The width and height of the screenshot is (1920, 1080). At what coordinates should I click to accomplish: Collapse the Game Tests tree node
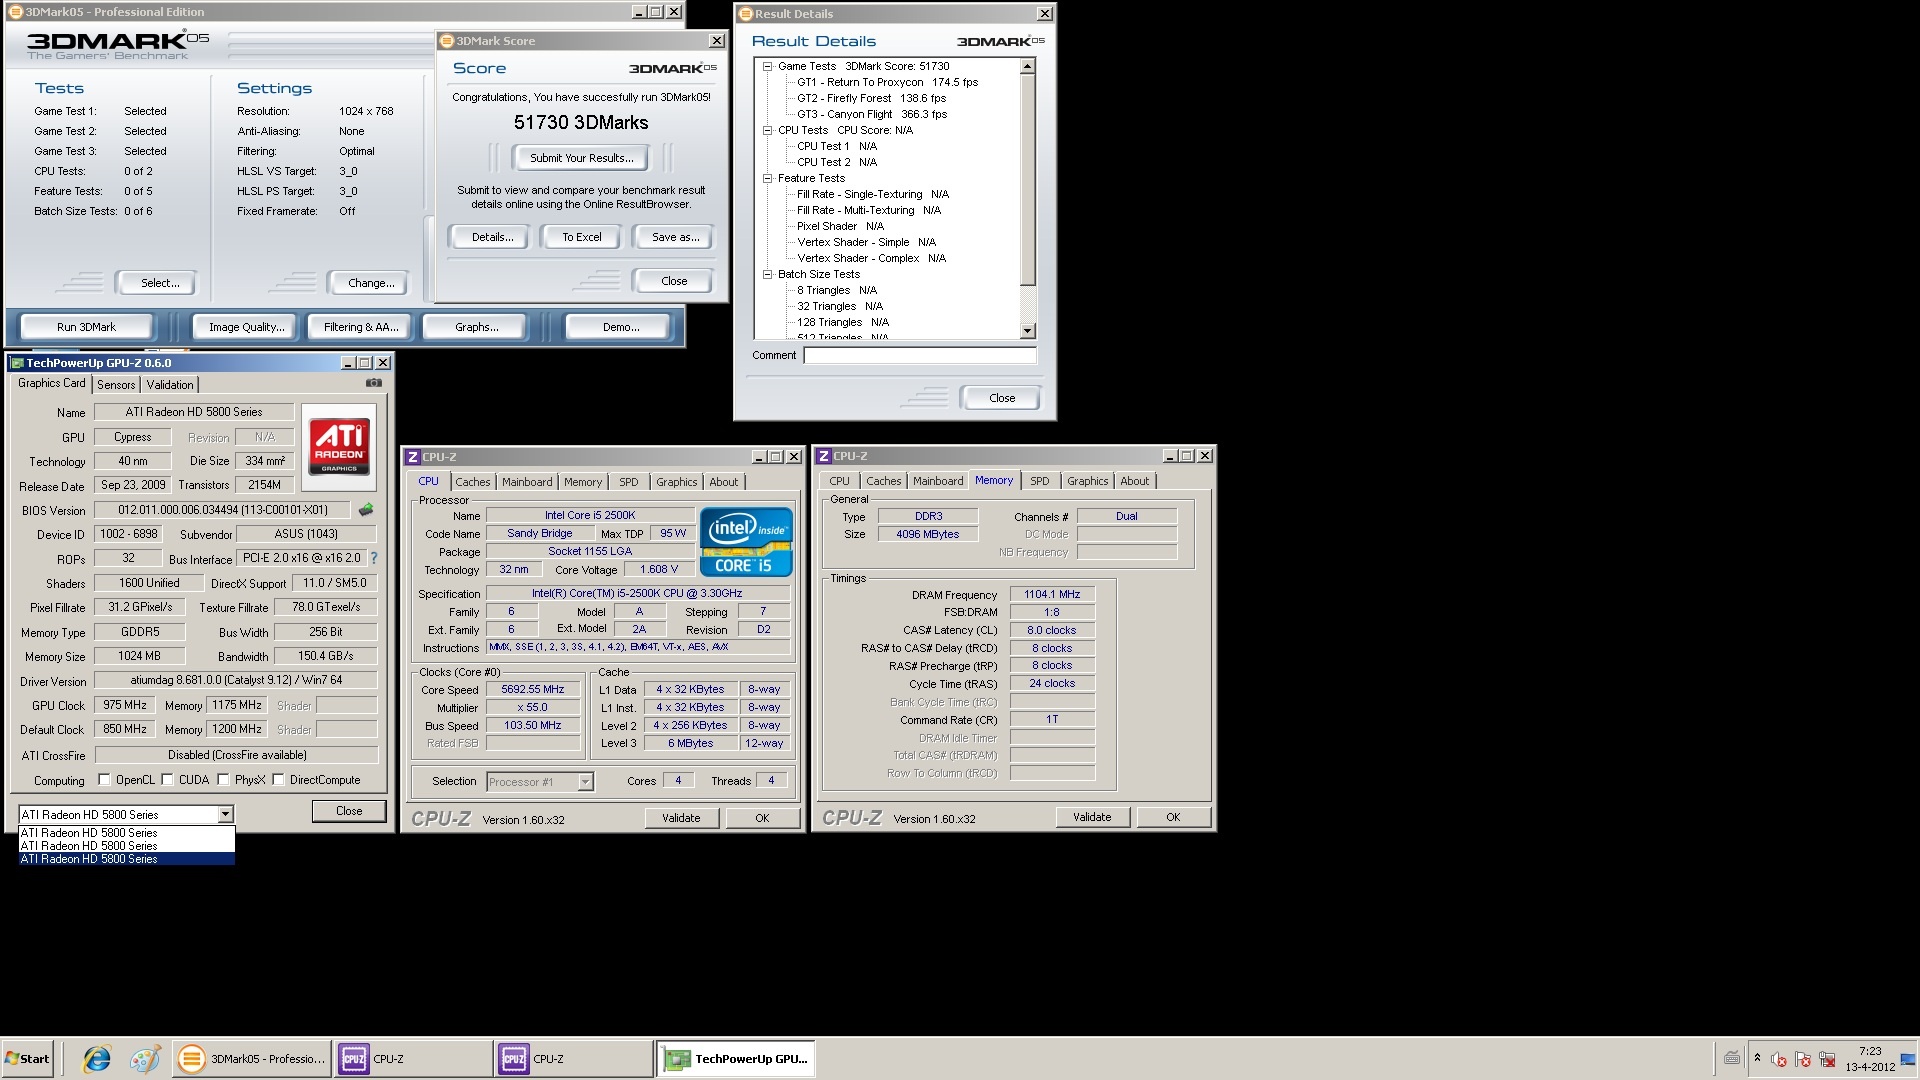pos(767,67)
